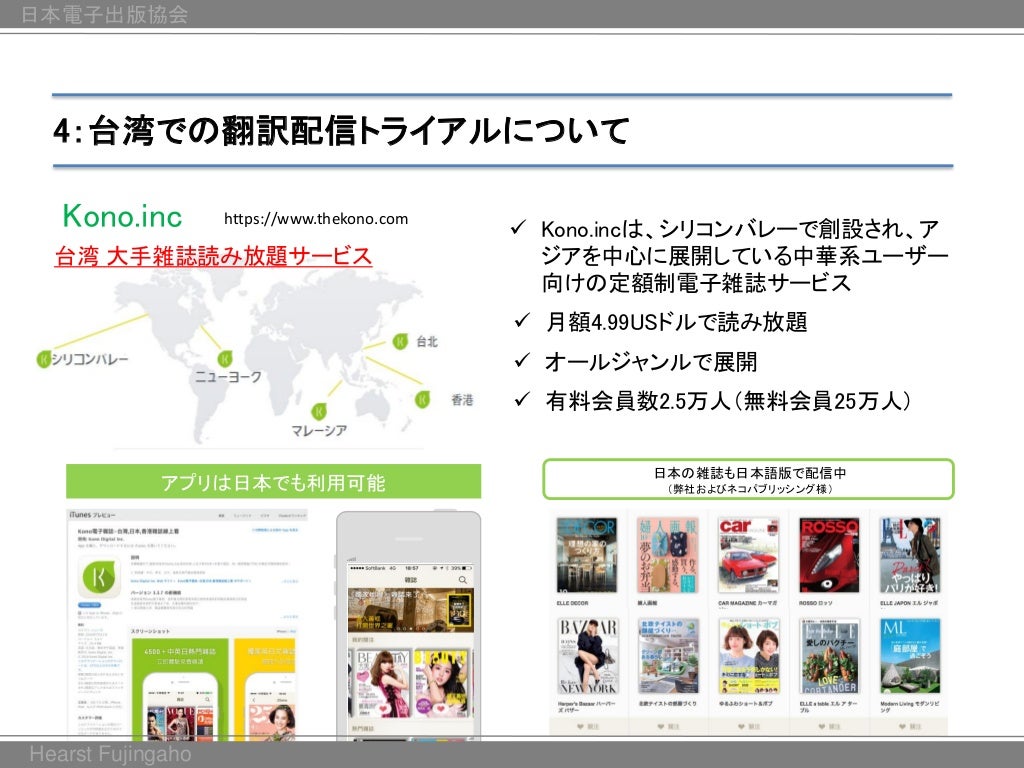This screenshot has height=768, width=1024.
Task: Click the yellow app screenshot in iTunes preview
Action: coord(266,690)
